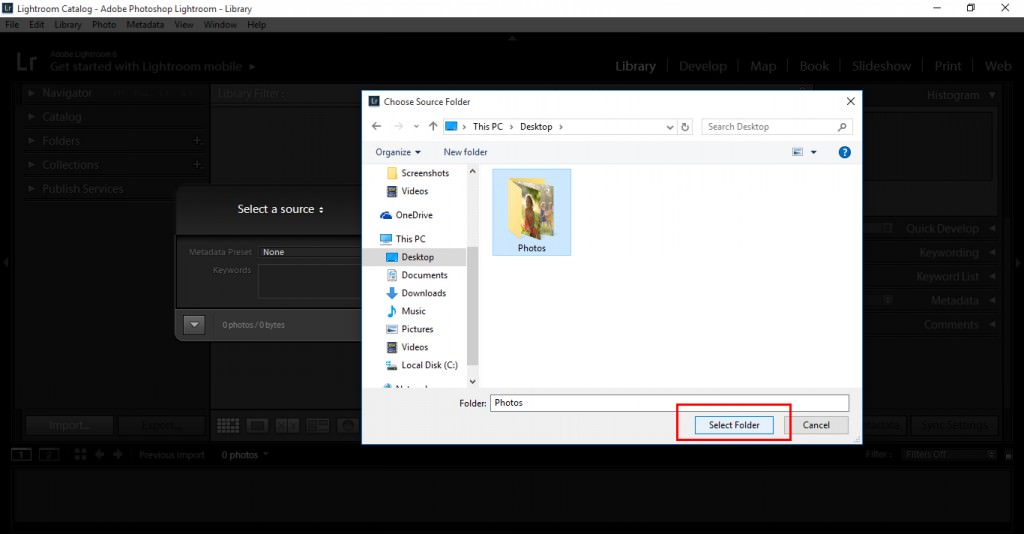The image size is (1024, 534).
Task: Open Lightroom File menu
Action: coord(12,25)
